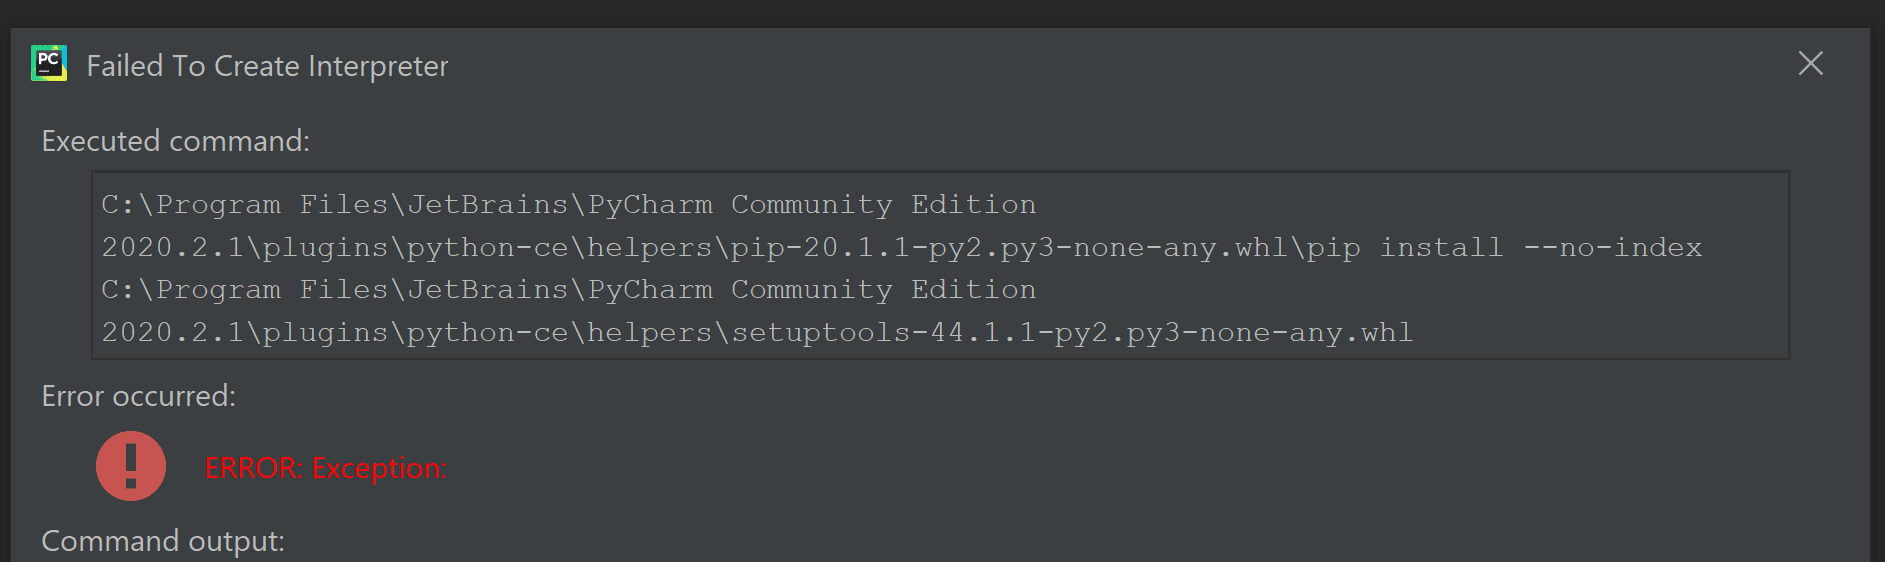1885x562 pixels.
Task: Click 'helpers' in the last command line
Action: pyautogui.click(x=648, y=333)
